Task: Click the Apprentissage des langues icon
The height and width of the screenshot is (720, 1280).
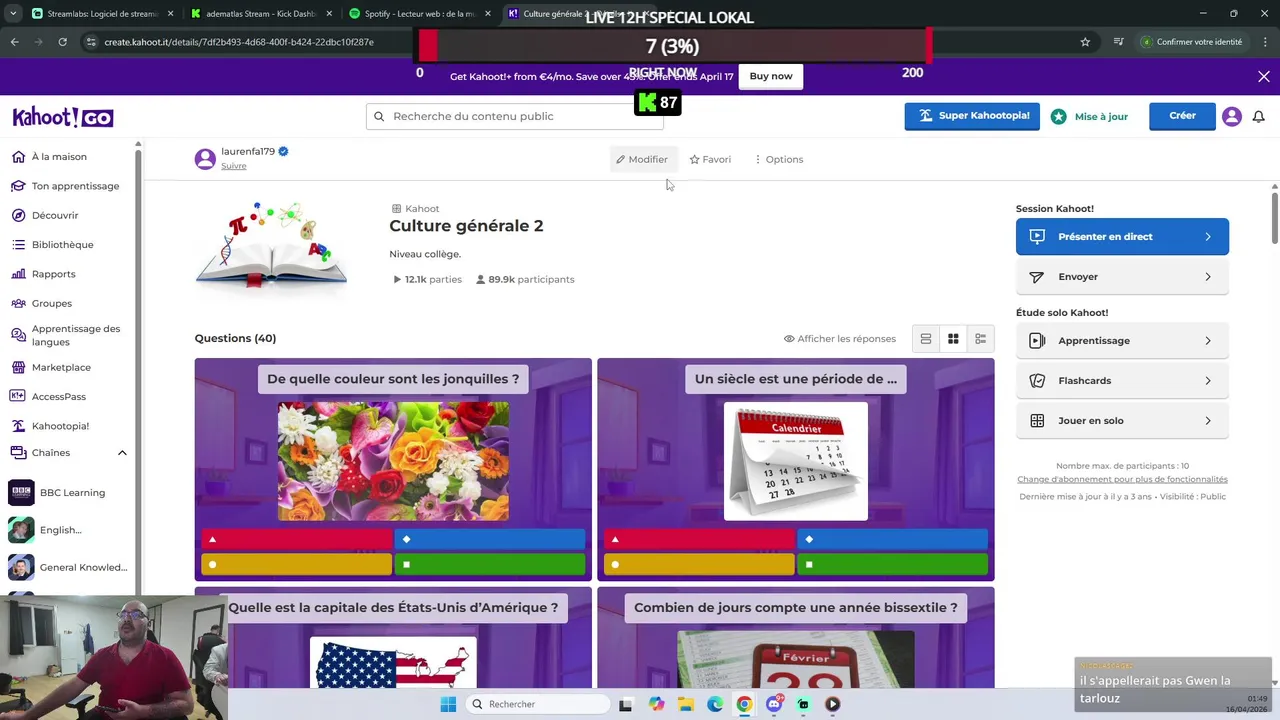Action: pyautogui.click(x=18, y=335)
